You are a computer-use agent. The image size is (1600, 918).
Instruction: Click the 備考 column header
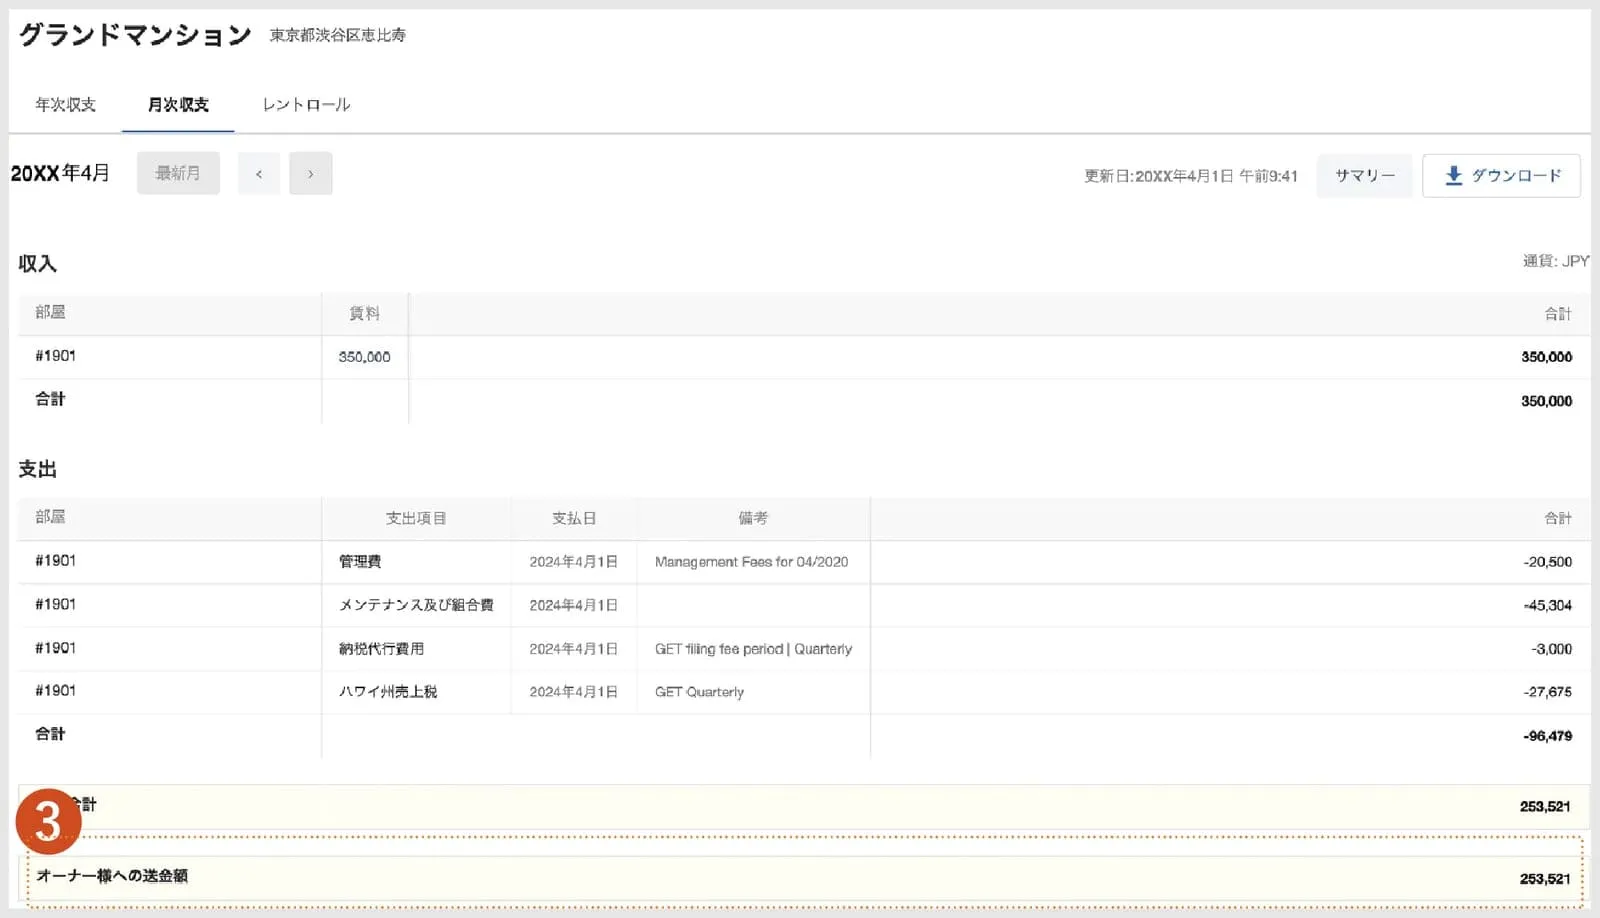pyautogui.click(x=753, y=518)
